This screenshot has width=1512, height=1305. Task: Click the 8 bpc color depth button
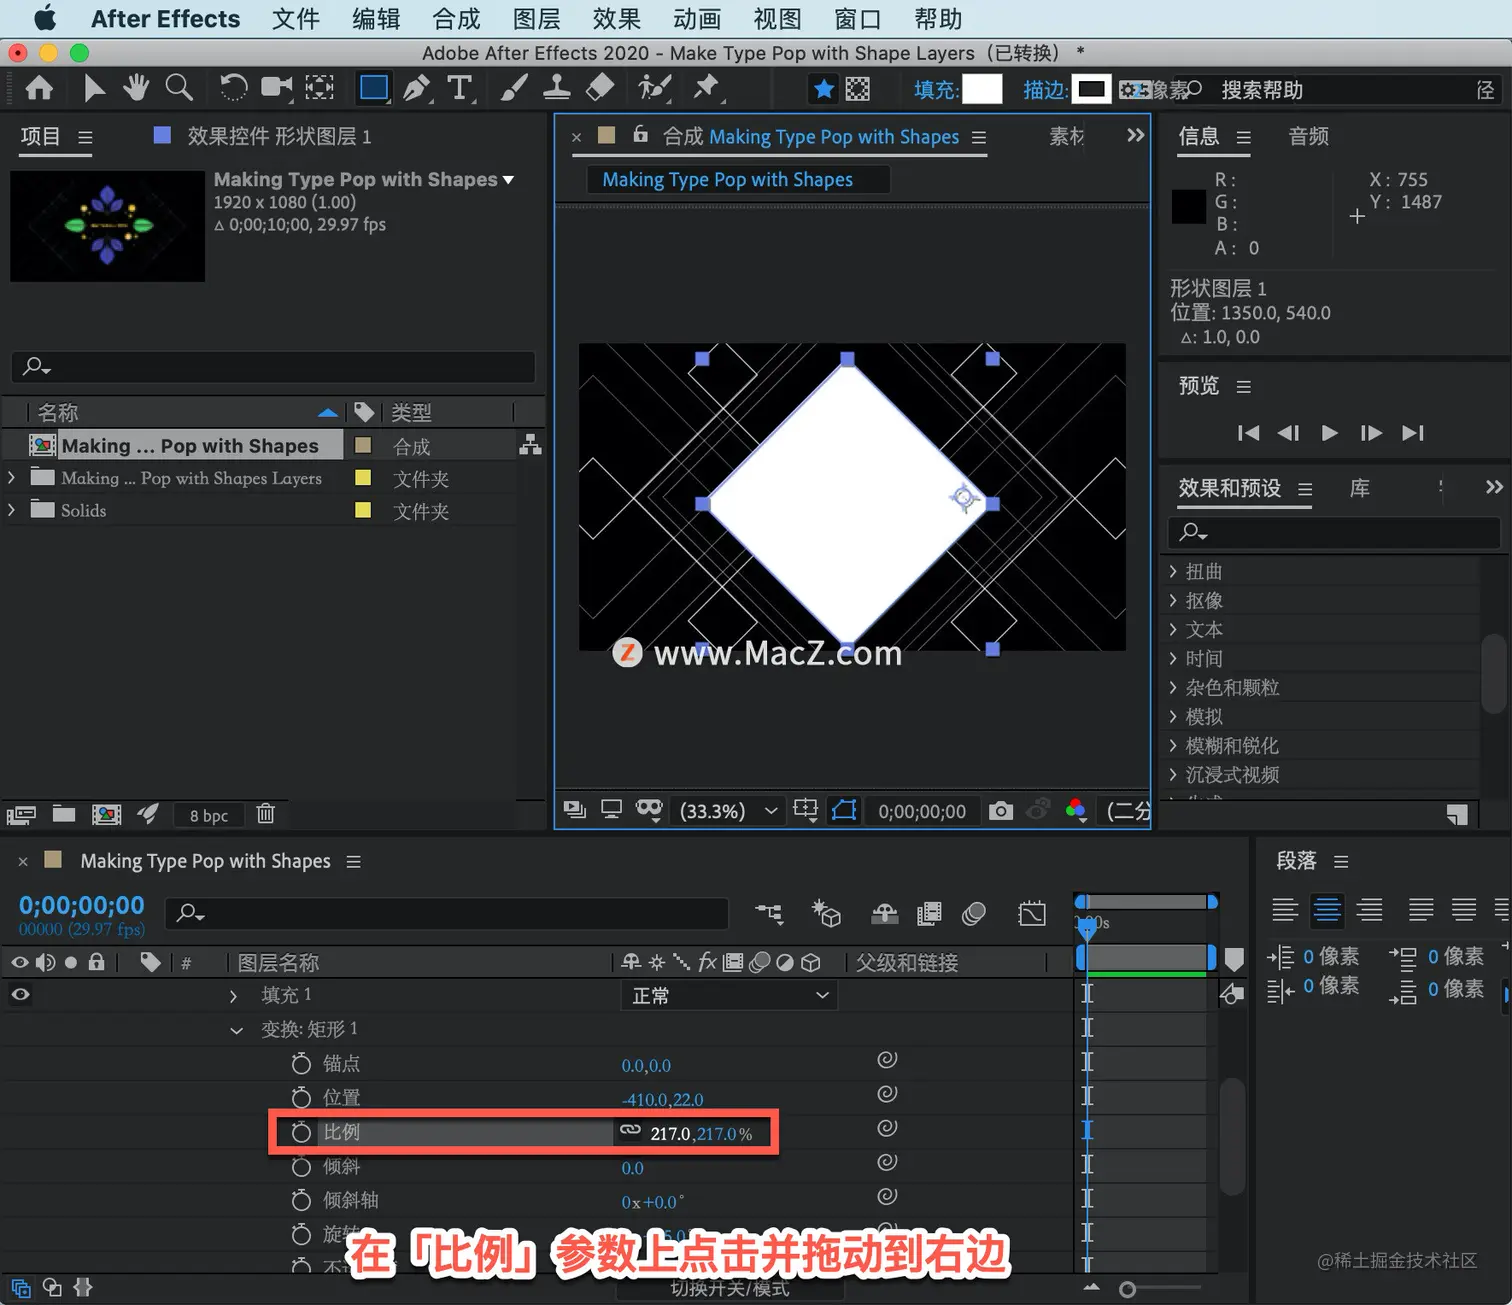point(209,815)
